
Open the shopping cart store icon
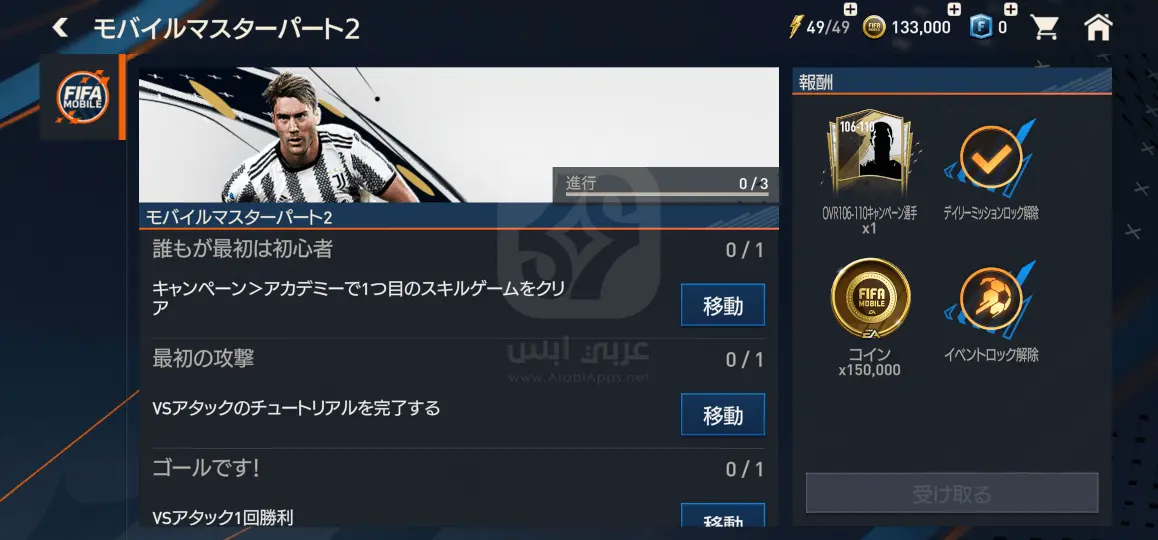point(1044,27)
